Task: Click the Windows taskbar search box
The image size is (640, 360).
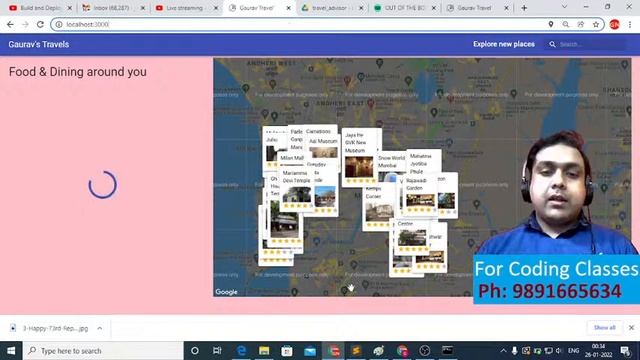Action: tap(103, 351)
